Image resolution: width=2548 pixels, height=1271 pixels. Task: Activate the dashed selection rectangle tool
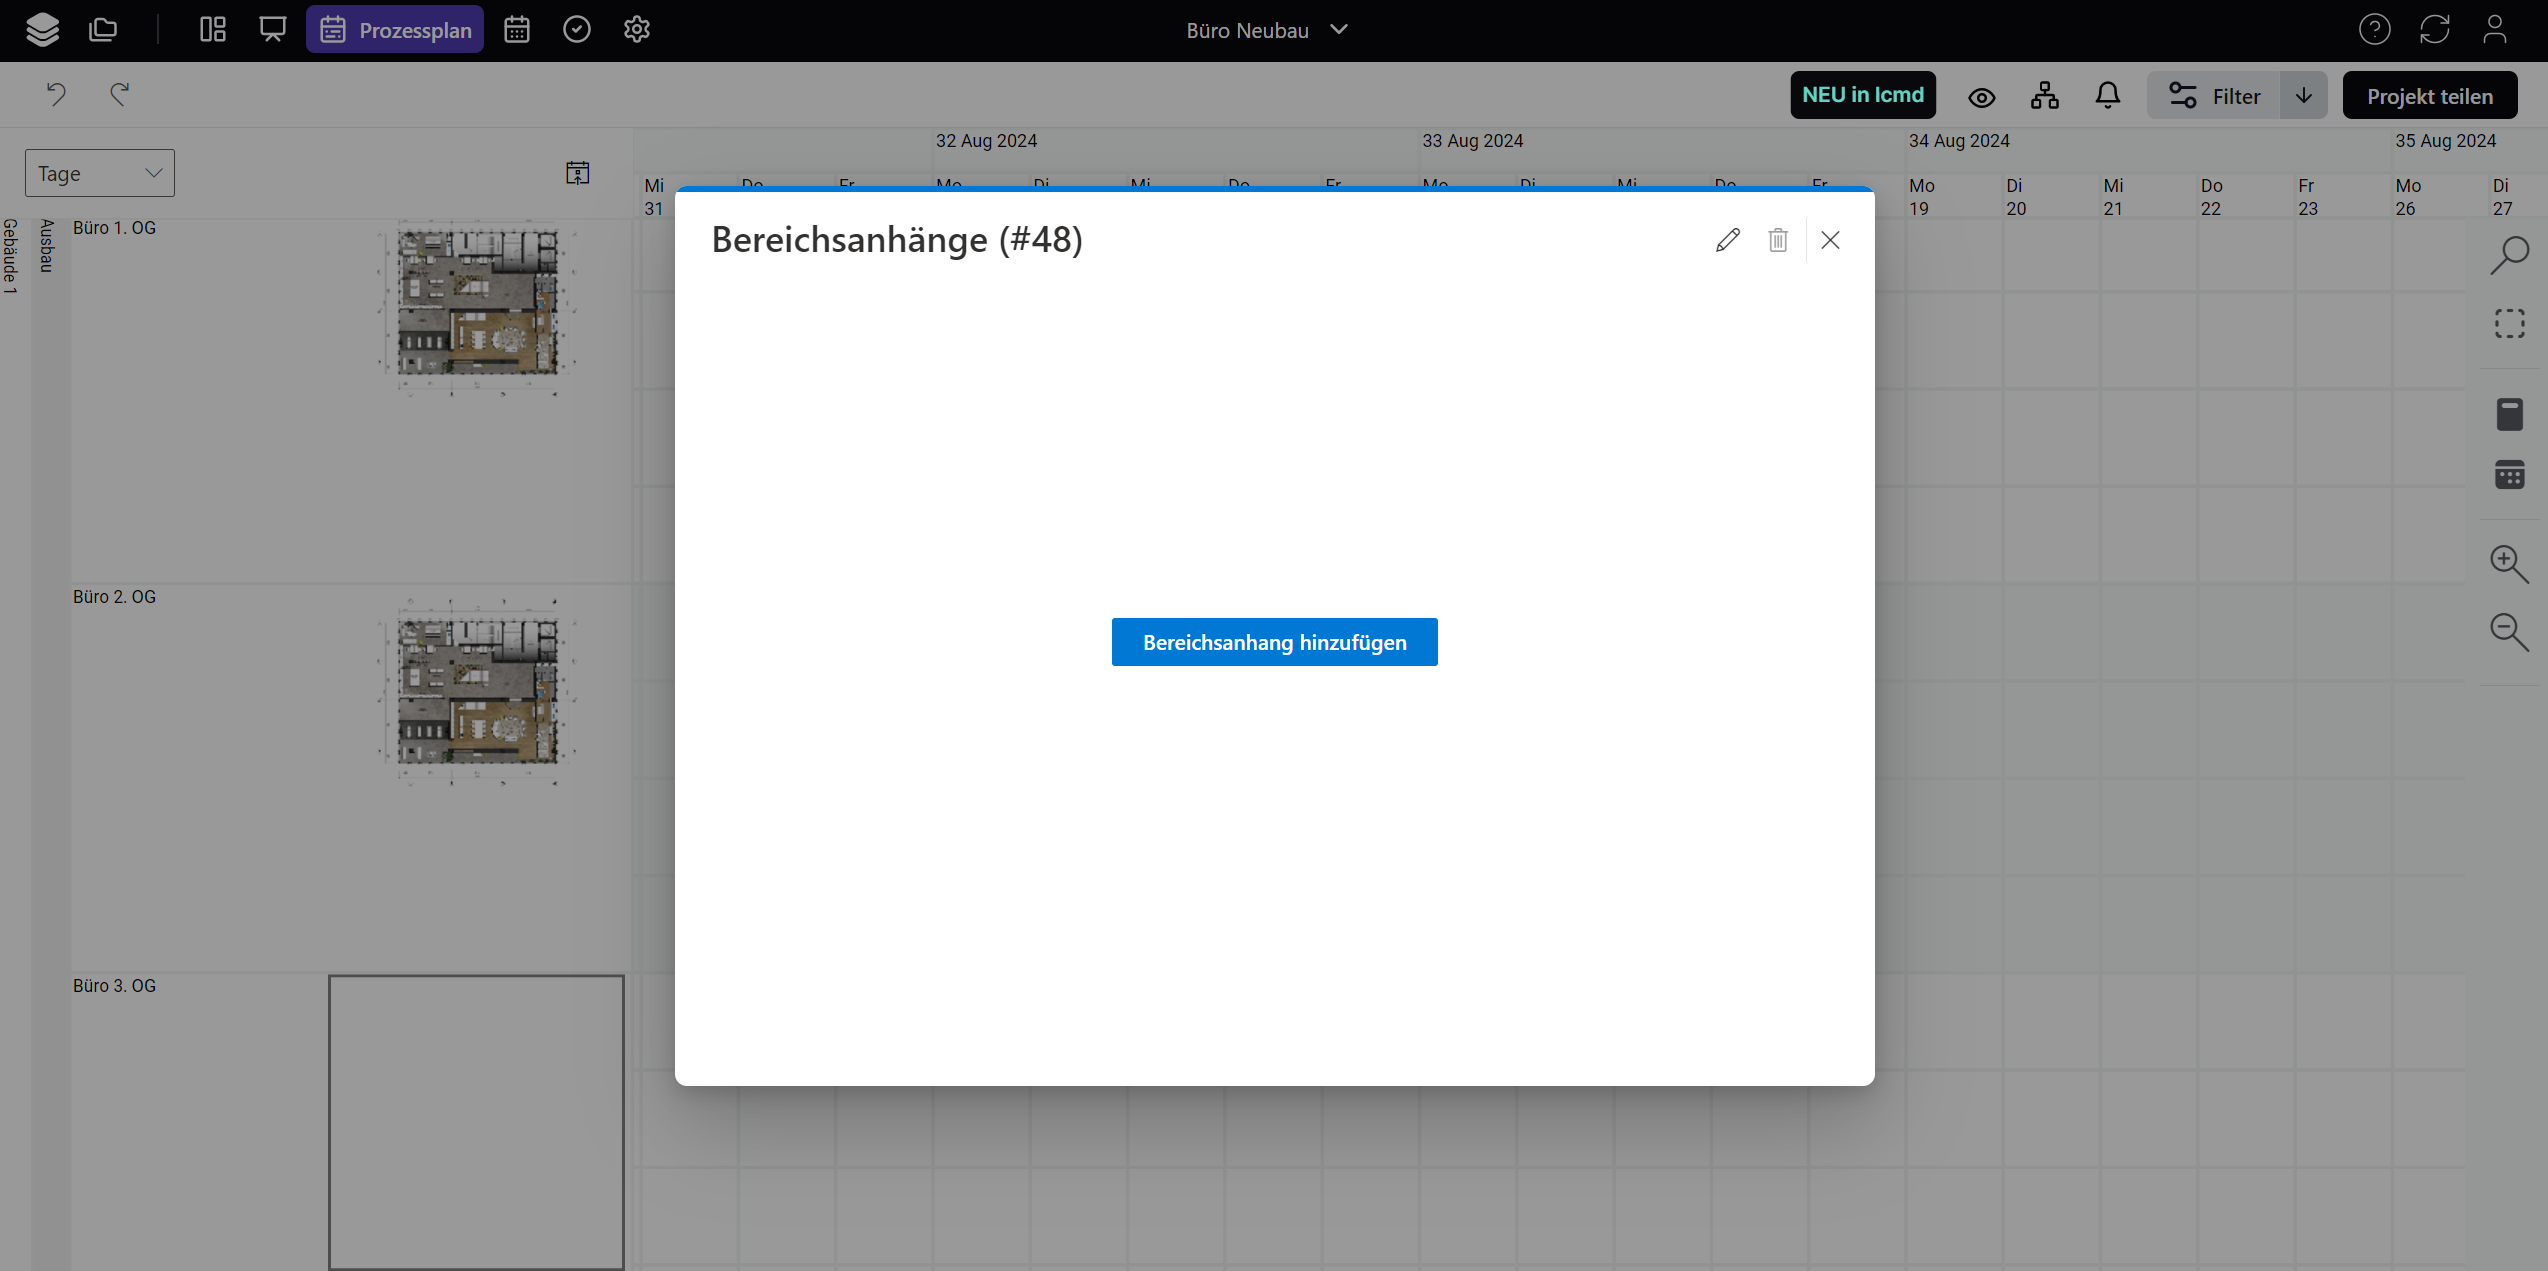point(2508,324)
